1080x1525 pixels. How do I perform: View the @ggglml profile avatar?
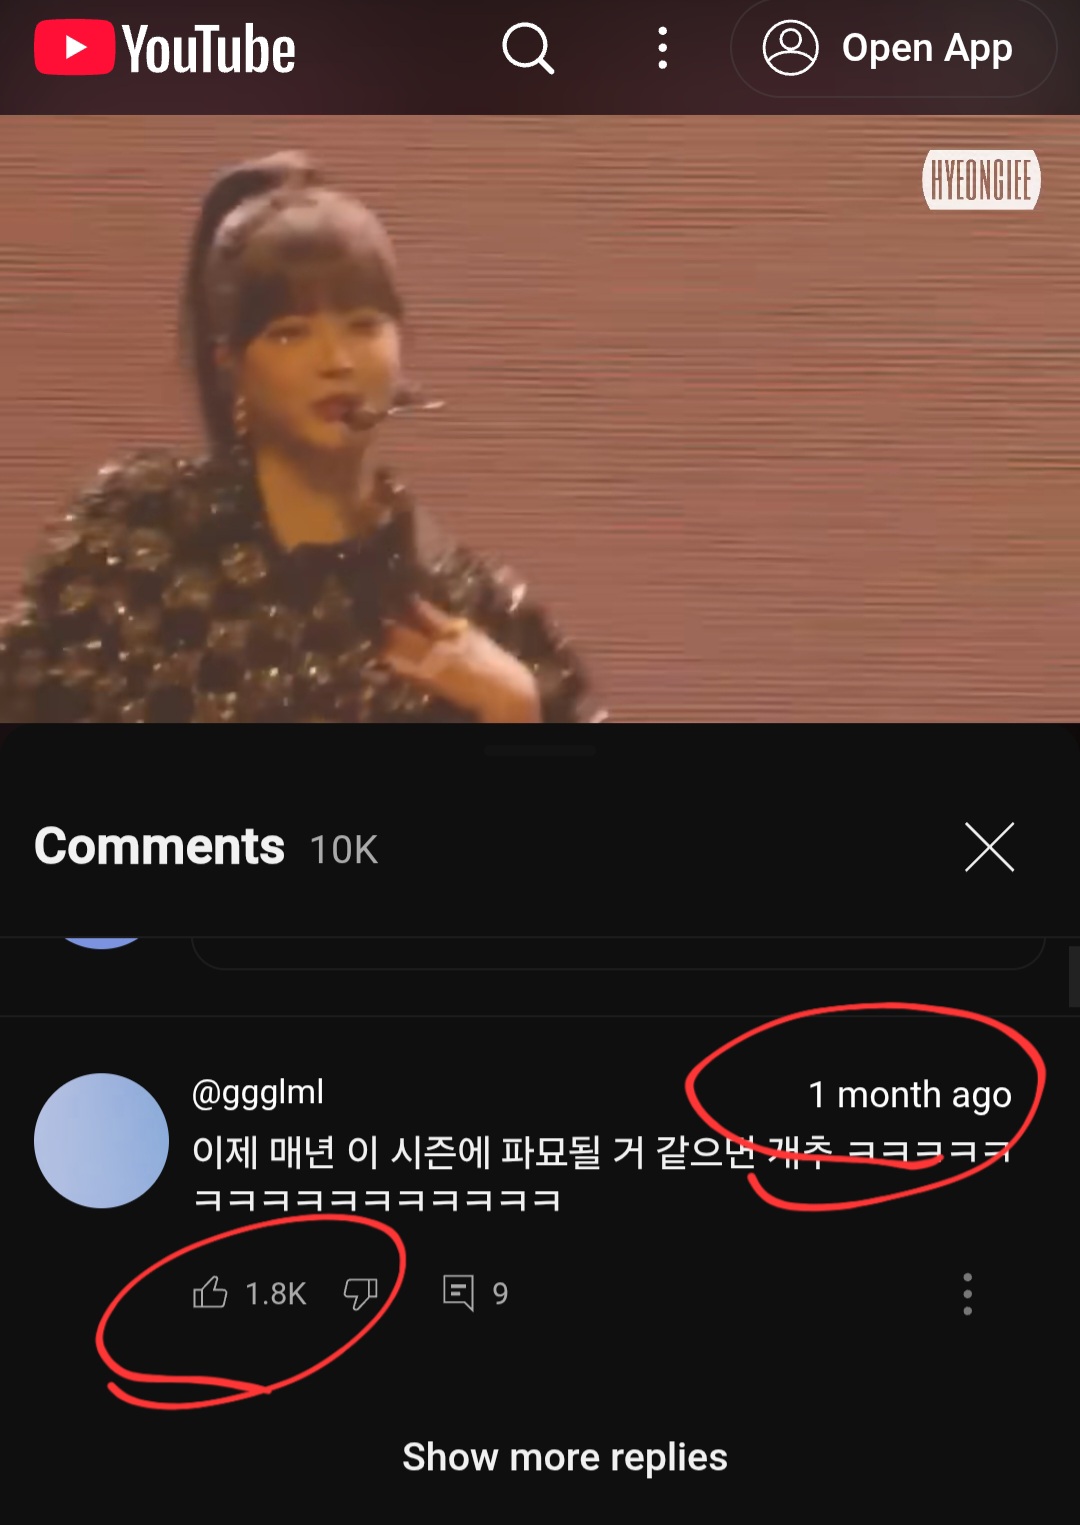[101, 1140]
